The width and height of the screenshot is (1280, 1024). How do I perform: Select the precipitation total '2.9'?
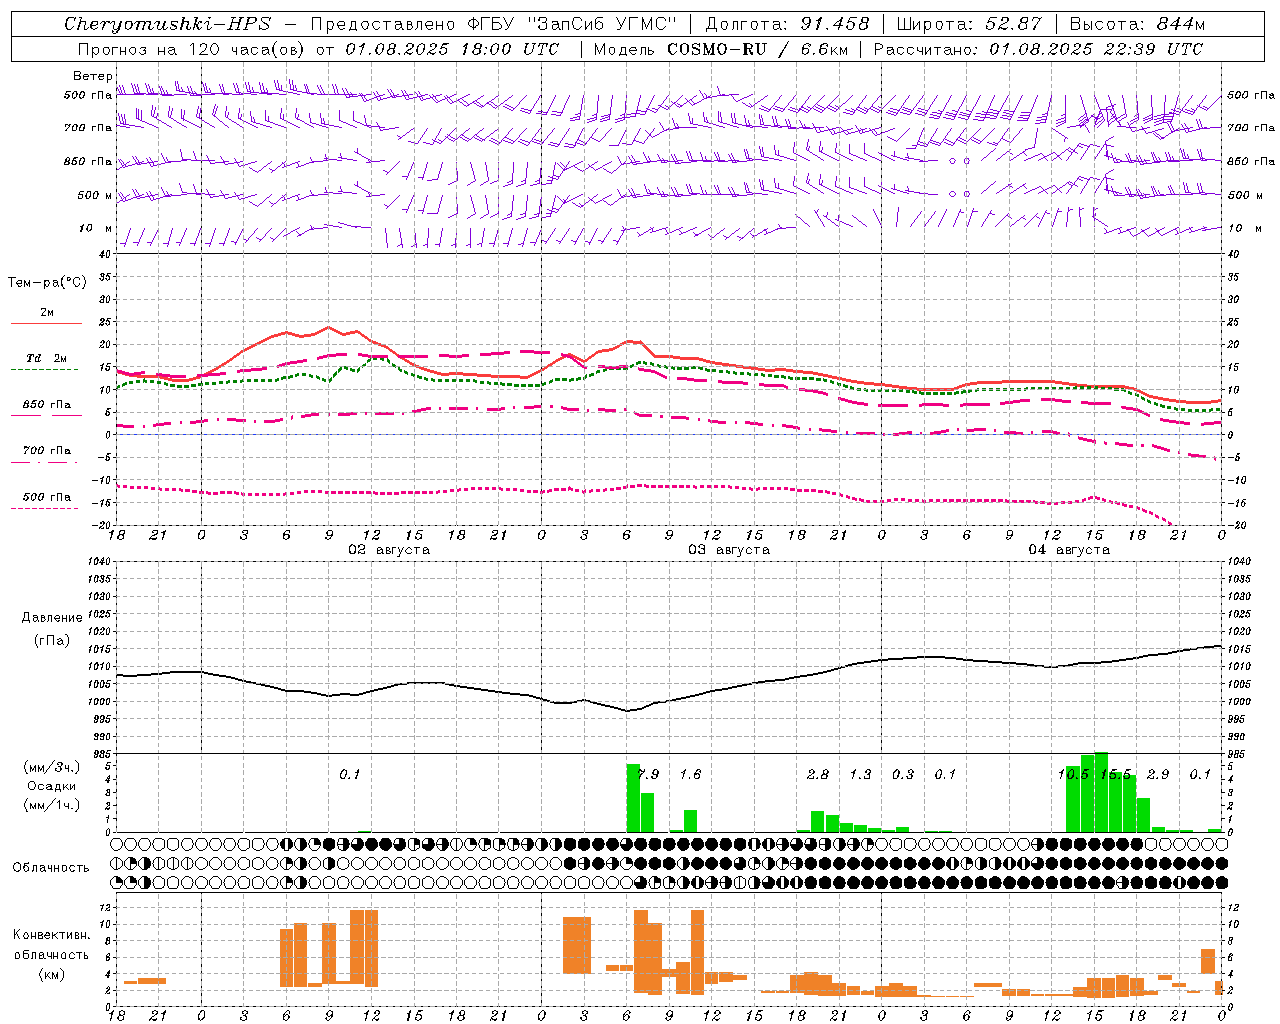[1158, 774]
